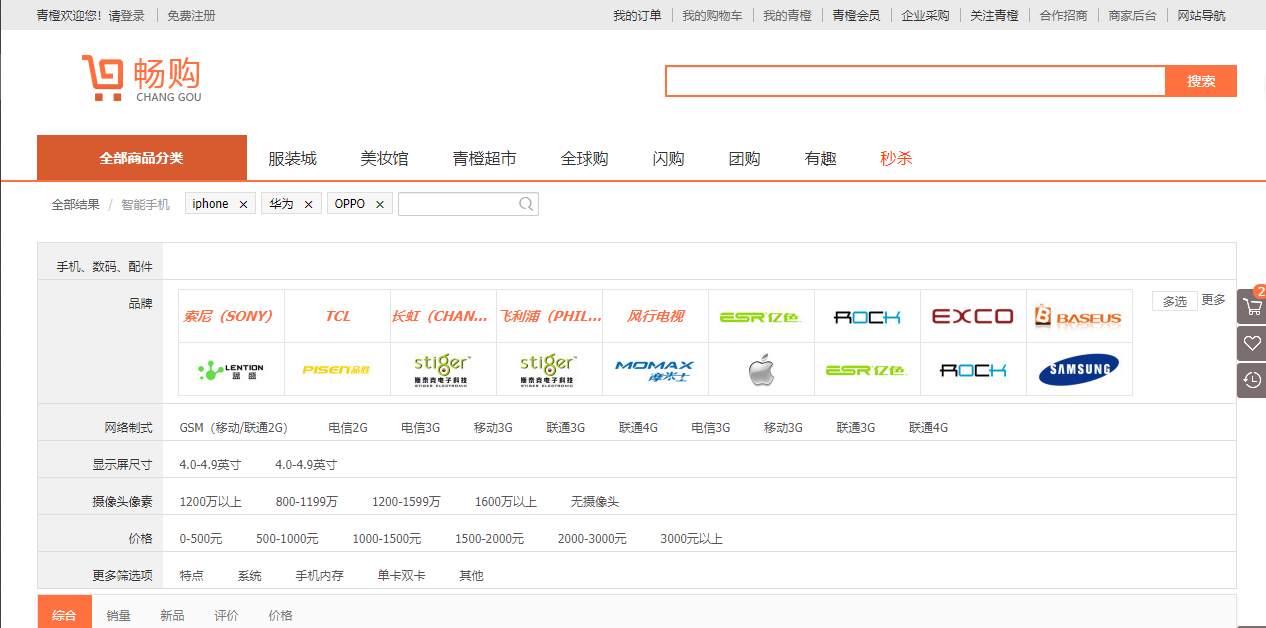
Task: Select the TCL brand
Action: click(x=337, y=316)
